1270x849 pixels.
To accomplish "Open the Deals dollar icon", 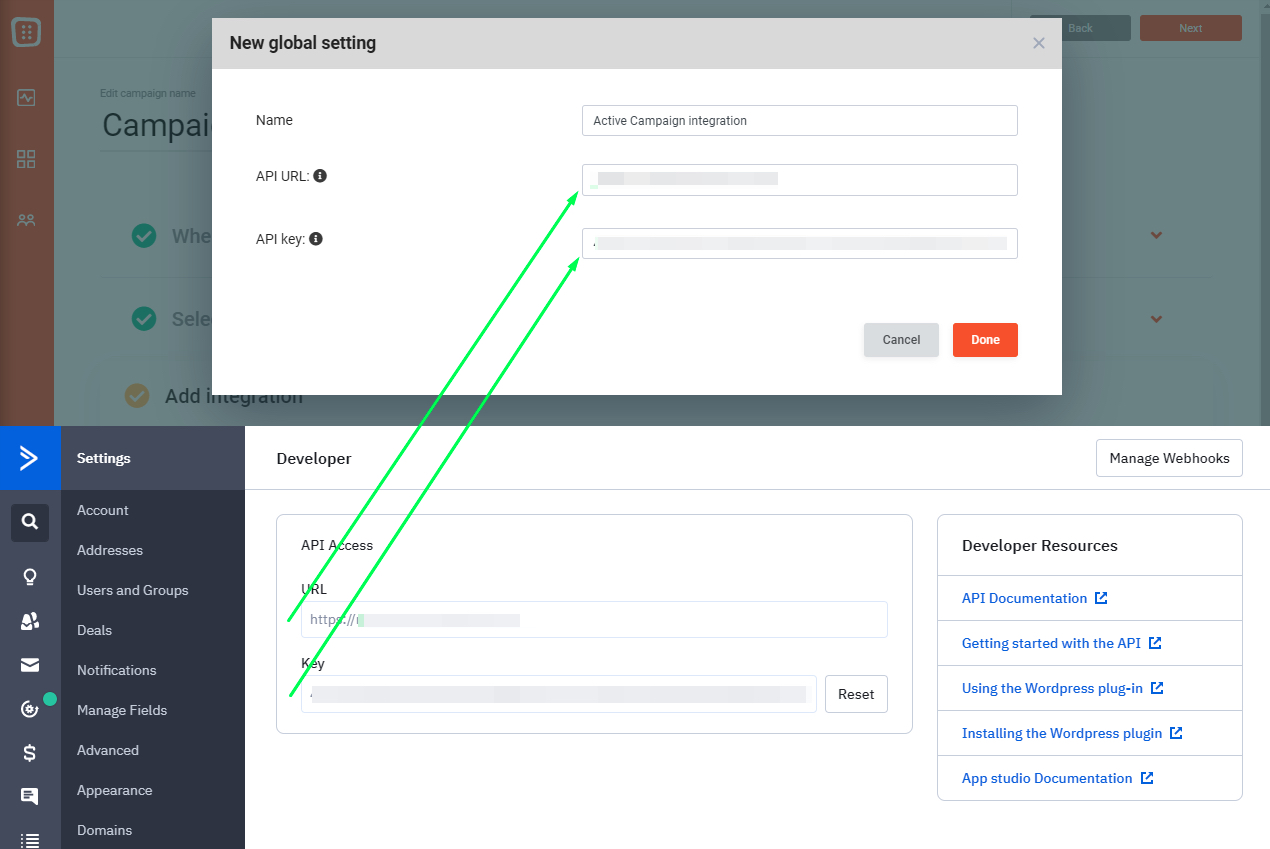I will (30, 753).
